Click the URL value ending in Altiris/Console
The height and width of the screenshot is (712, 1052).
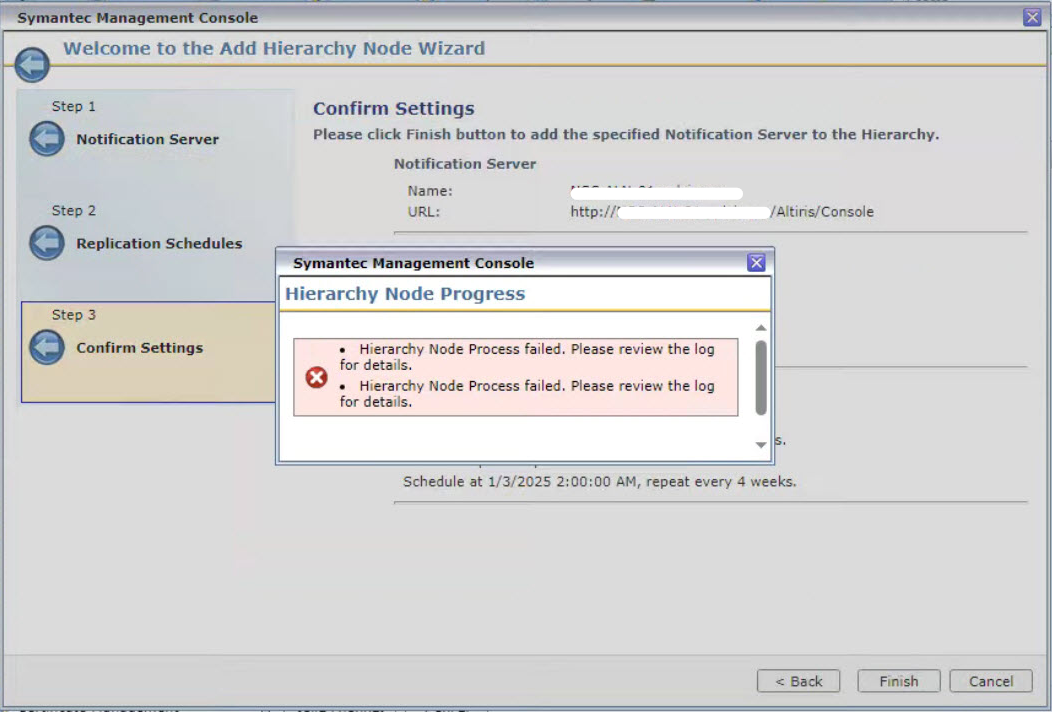click(722, 212)
